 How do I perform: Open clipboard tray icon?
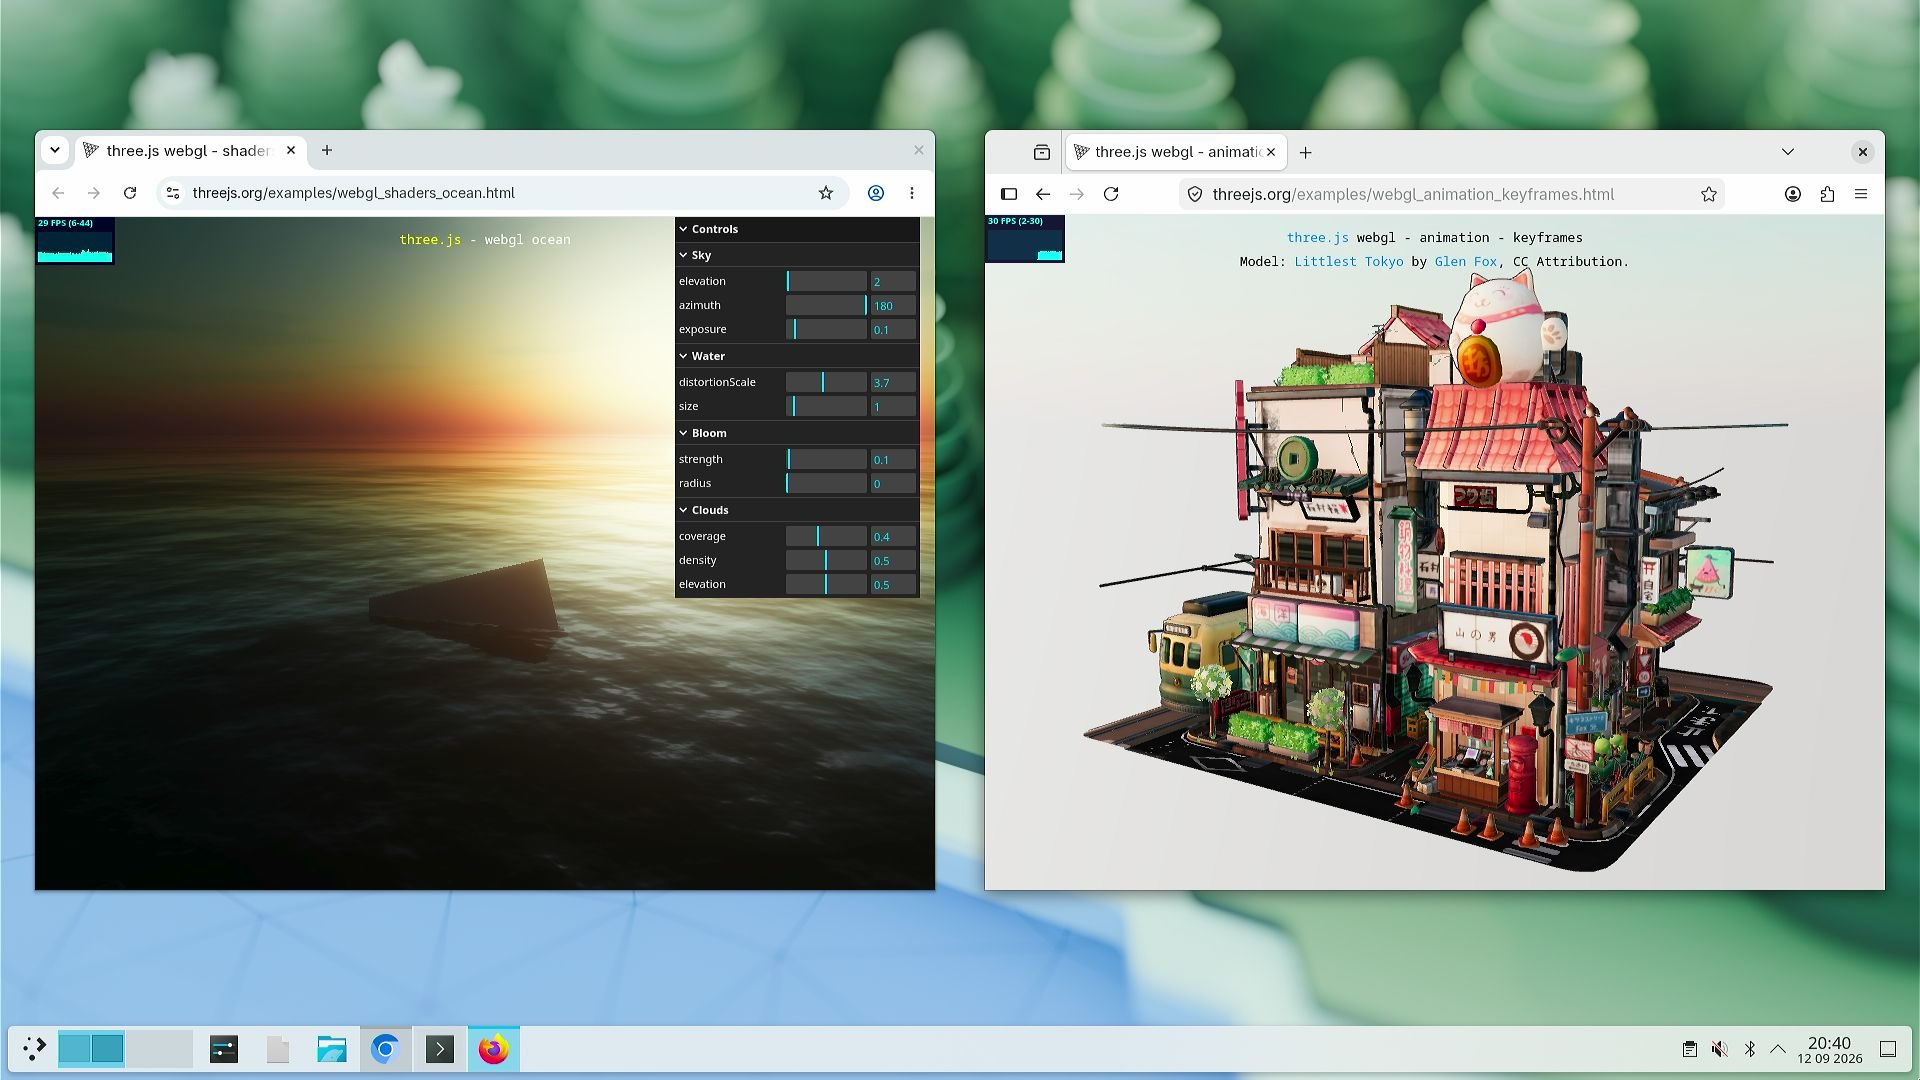[x=1689, y=1049]
